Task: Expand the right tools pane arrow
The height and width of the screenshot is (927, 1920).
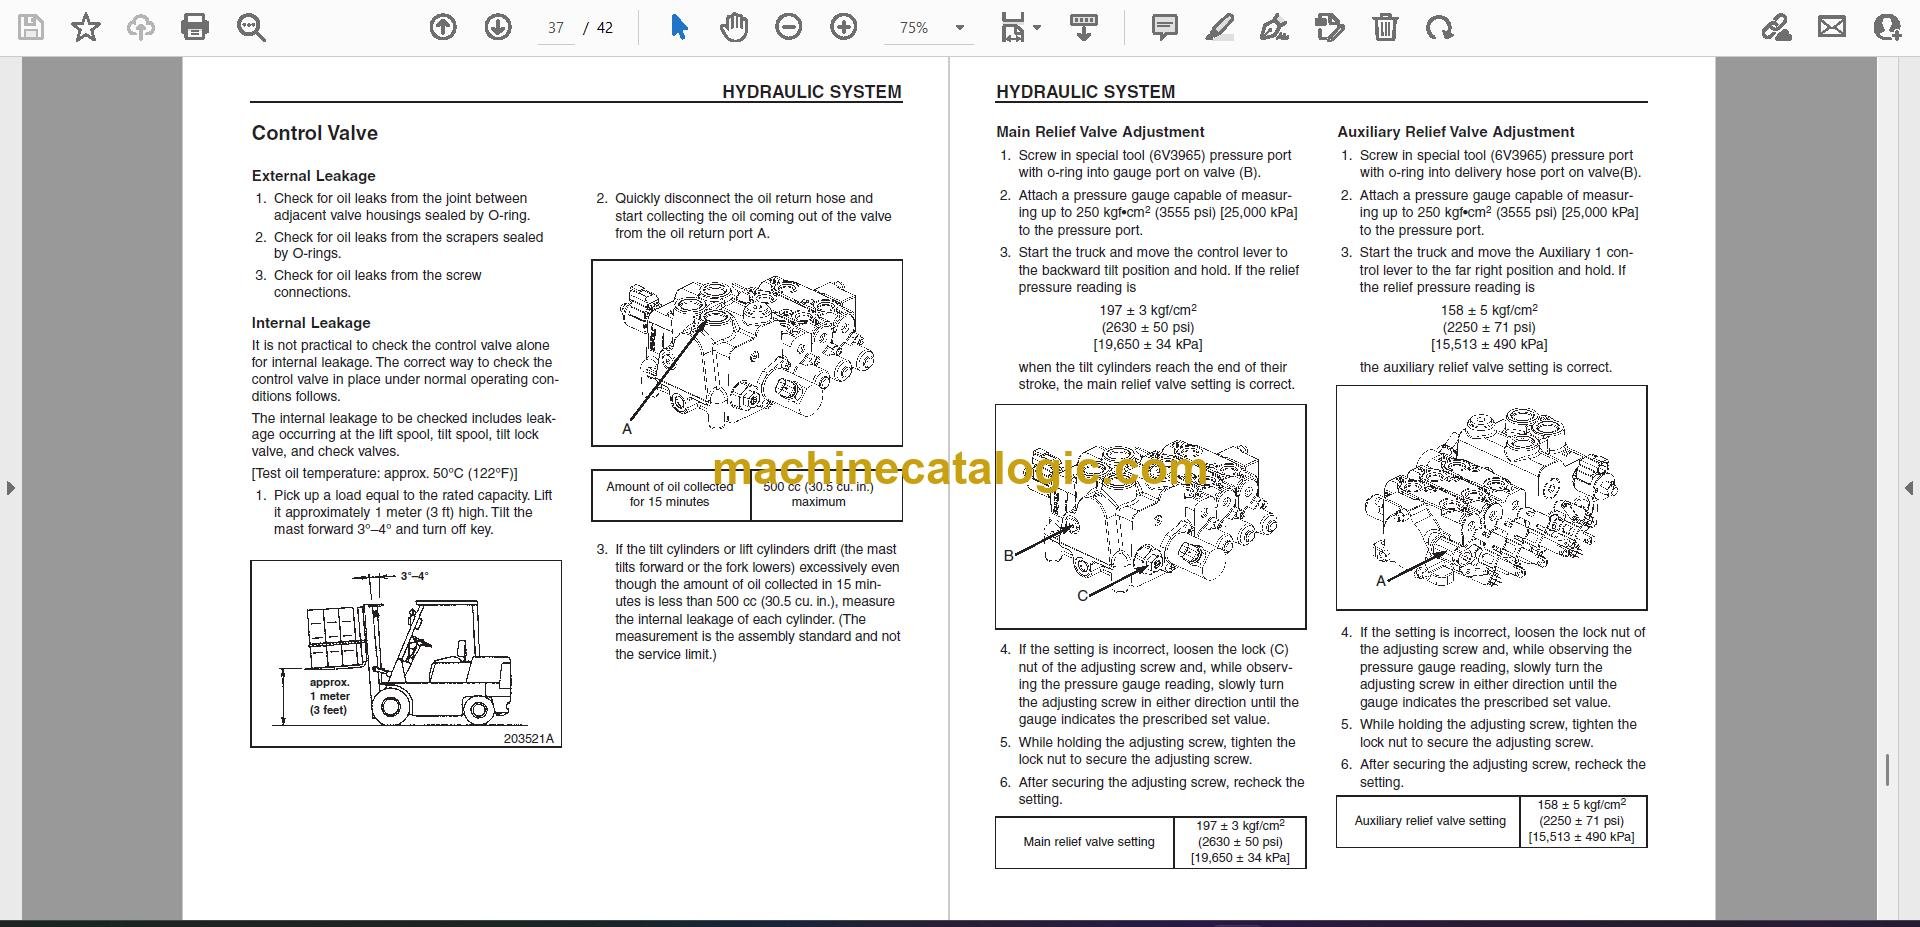Action: click(1909, 488)
